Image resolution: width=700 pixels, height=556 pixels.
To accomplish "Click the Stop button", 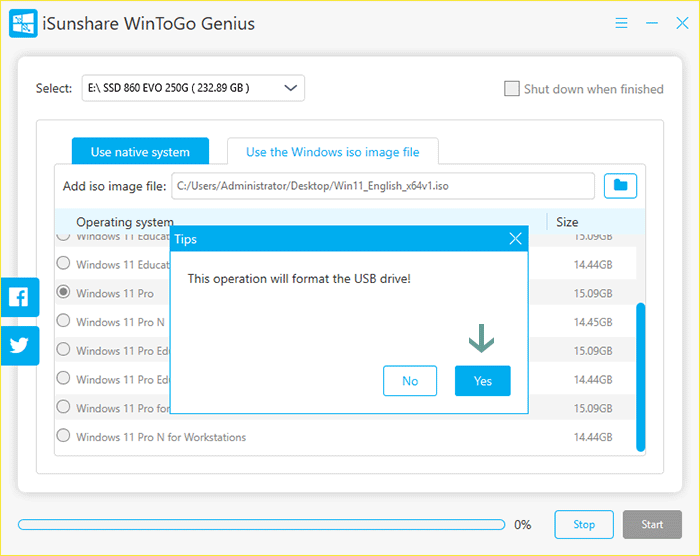I will pos(584,524).
